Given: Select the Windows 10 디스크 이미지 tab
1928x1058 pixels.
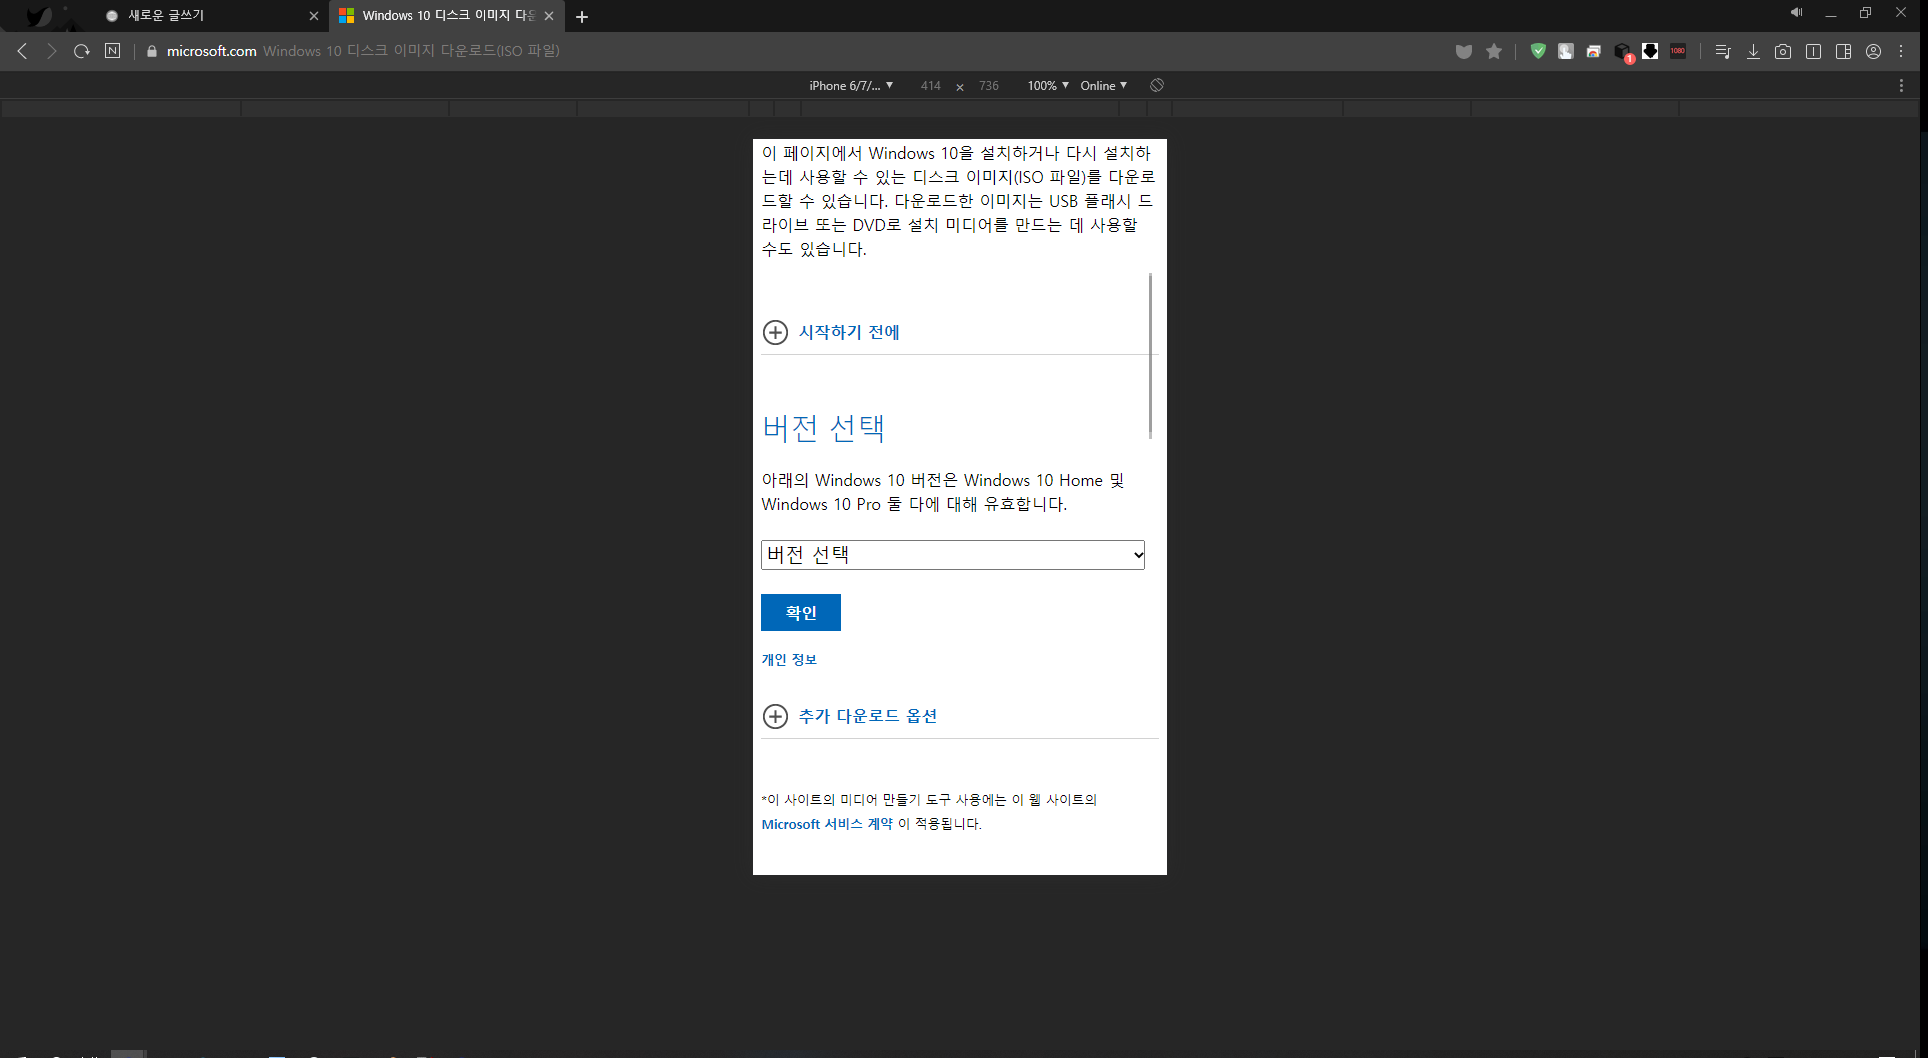Looking at the screenshot, I should (446, 16).
